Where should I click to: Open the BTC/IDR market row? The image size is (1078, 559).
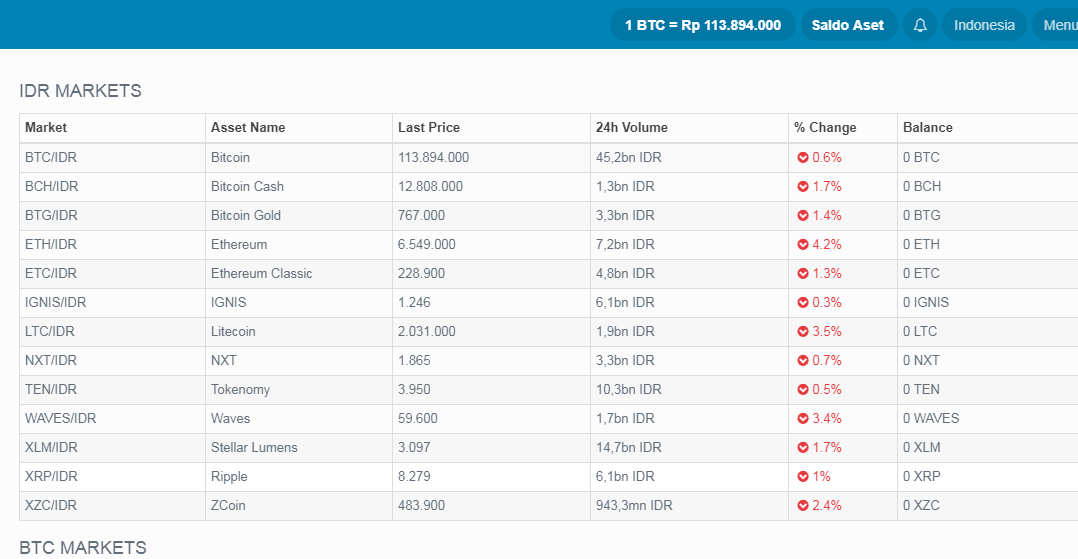[49, 158]
